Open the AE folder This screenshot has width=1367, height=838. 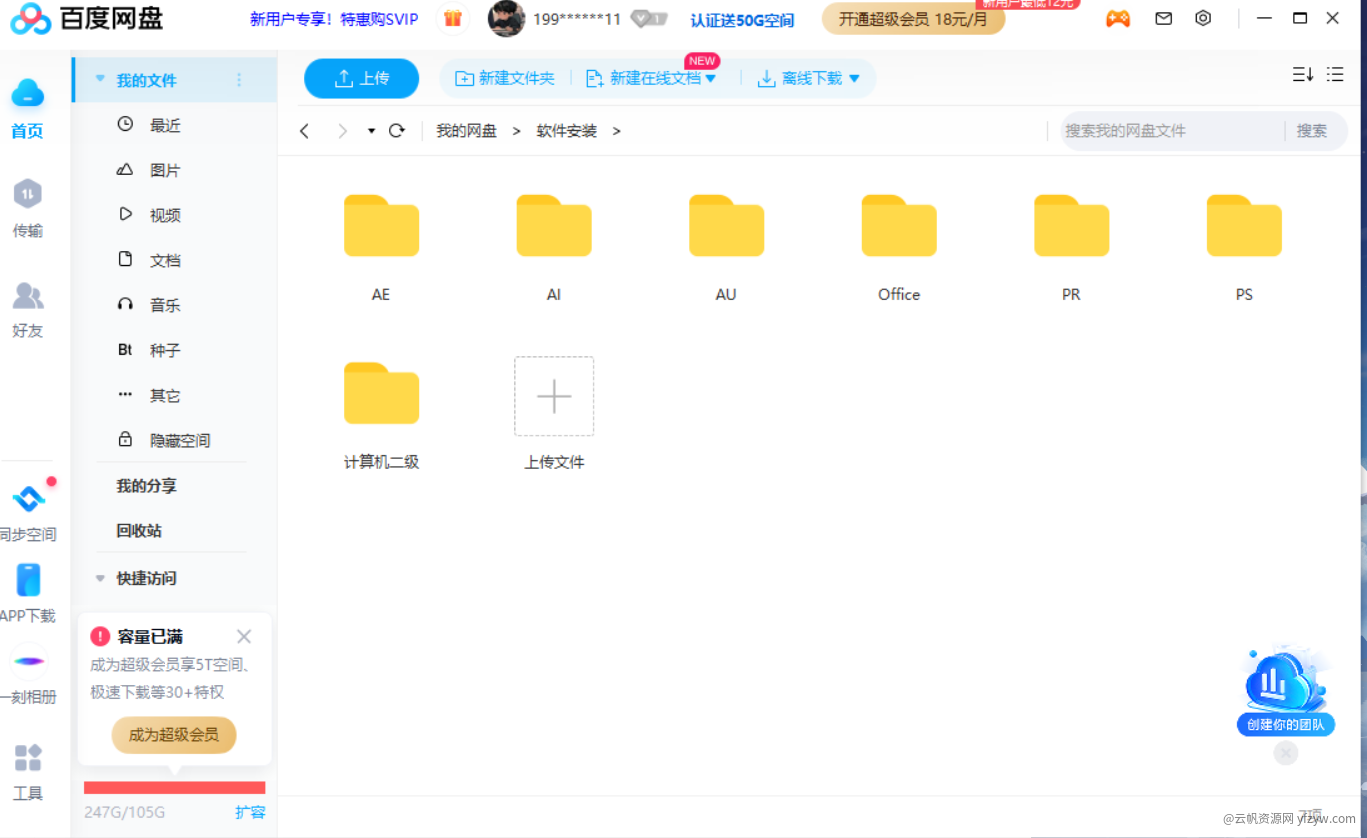[x=381, y=226]
